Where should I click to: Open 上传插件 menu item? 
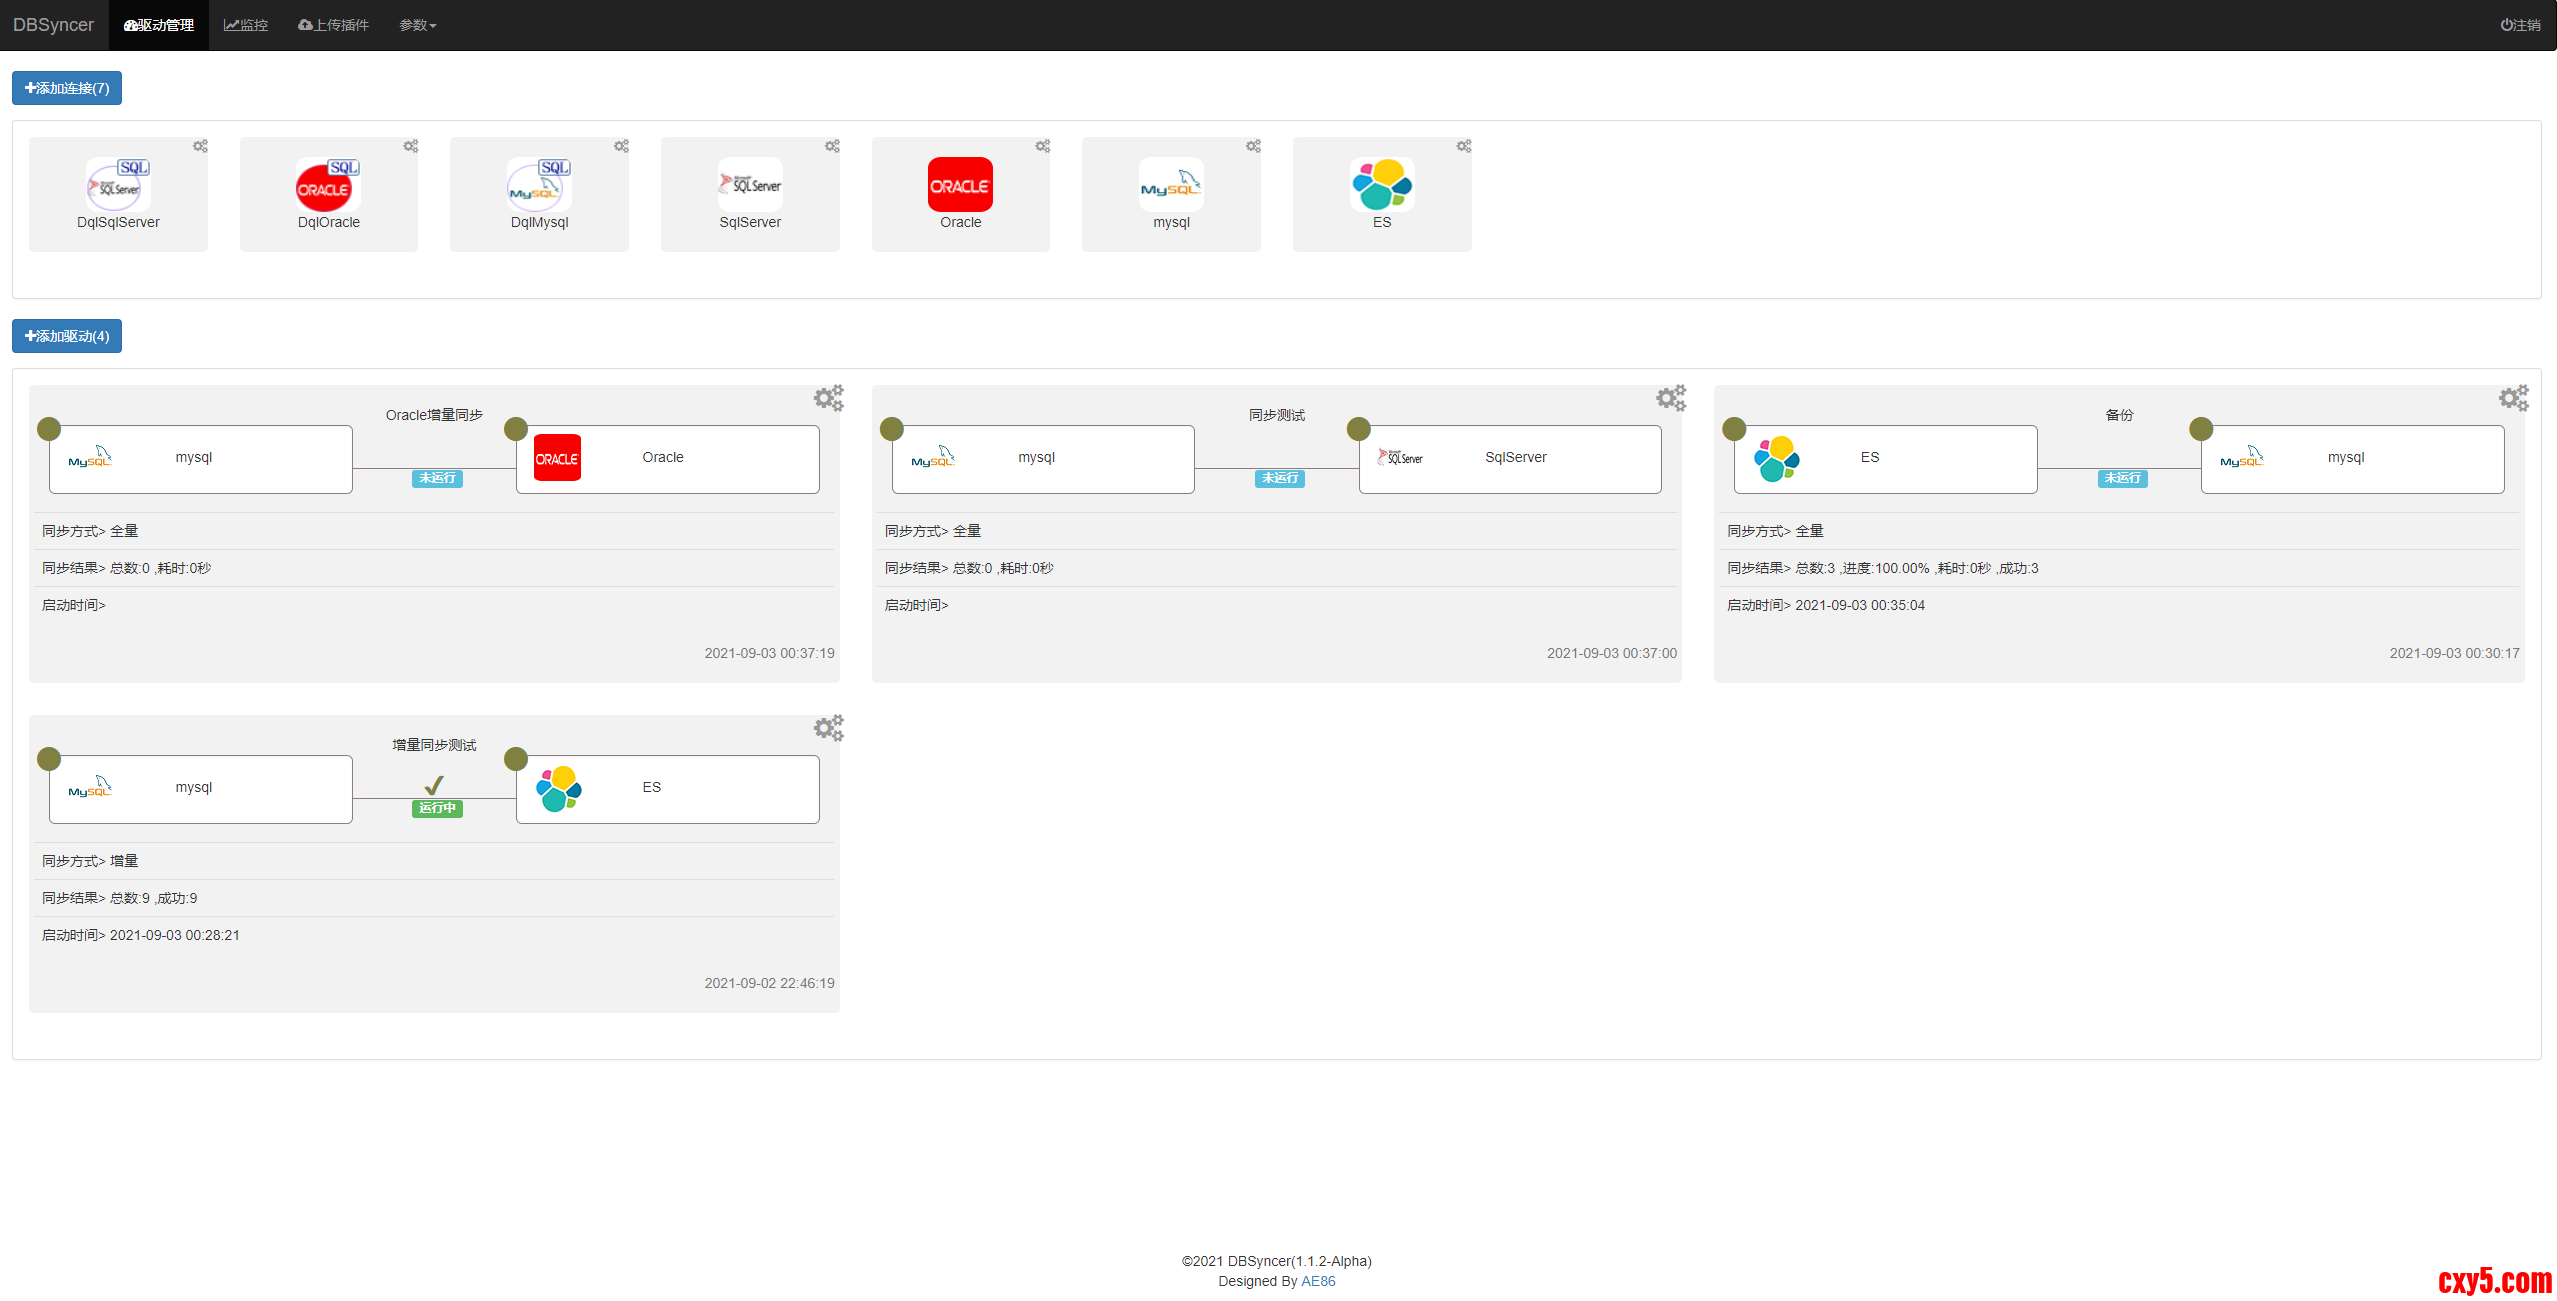(x=334, y=25)
